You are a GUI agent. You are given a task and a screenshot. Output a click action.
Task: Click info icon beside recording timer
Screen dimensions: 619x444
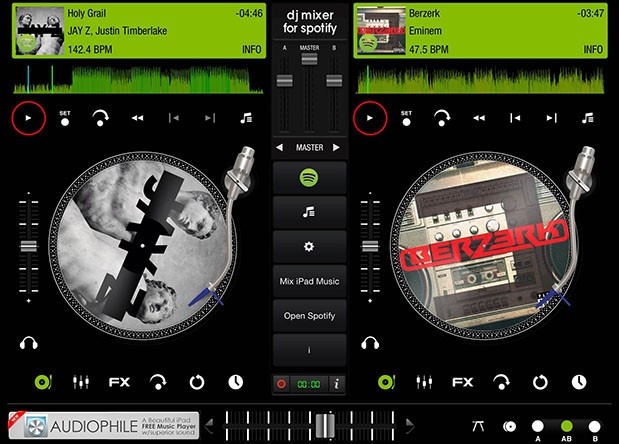click(x=337, y=384)
